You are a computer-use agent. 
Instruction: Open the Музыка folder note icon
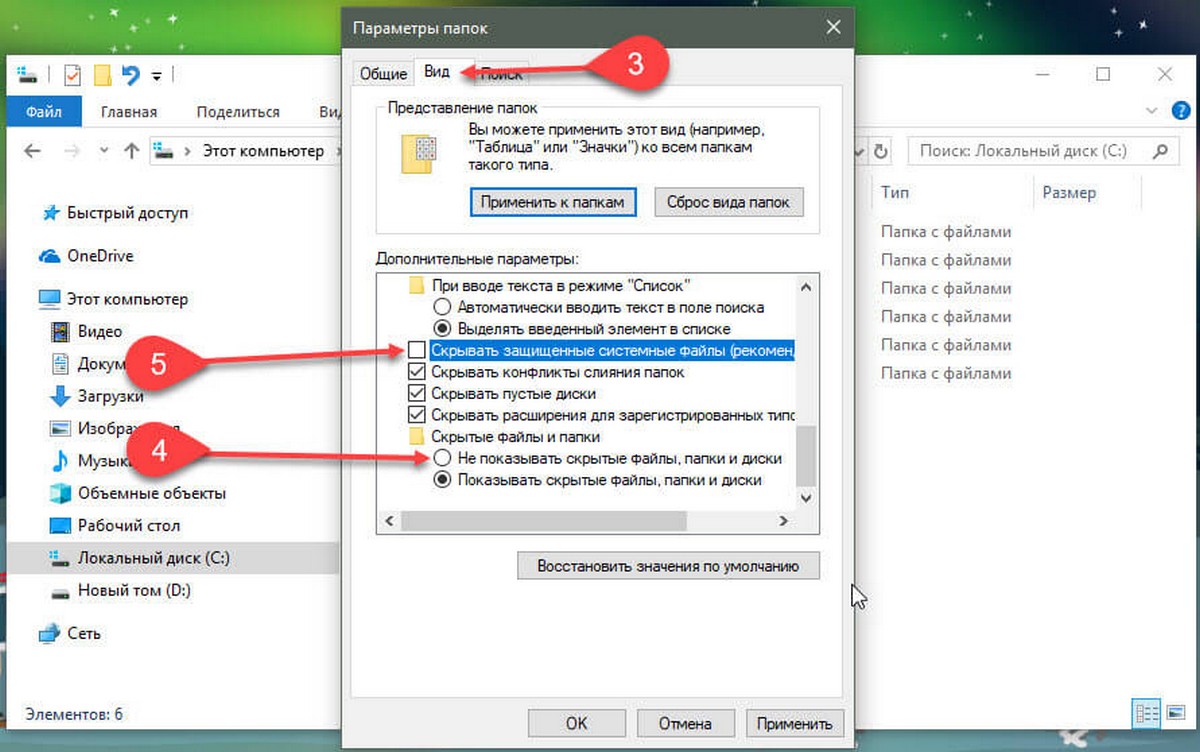[x=61, y=461]
